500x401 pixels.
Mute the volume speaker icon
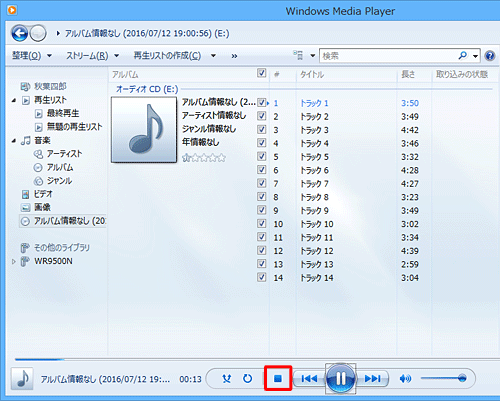(405, 379)
